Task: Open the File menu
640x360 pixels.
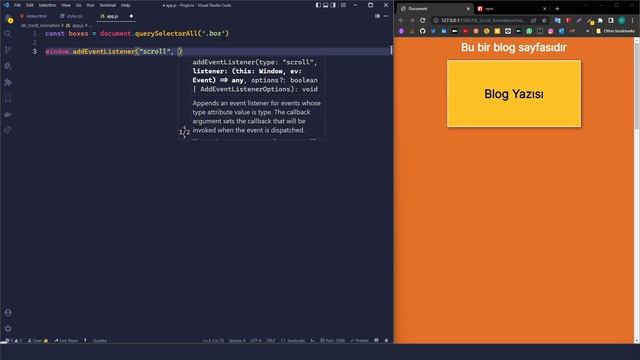Action: point(17,5)
